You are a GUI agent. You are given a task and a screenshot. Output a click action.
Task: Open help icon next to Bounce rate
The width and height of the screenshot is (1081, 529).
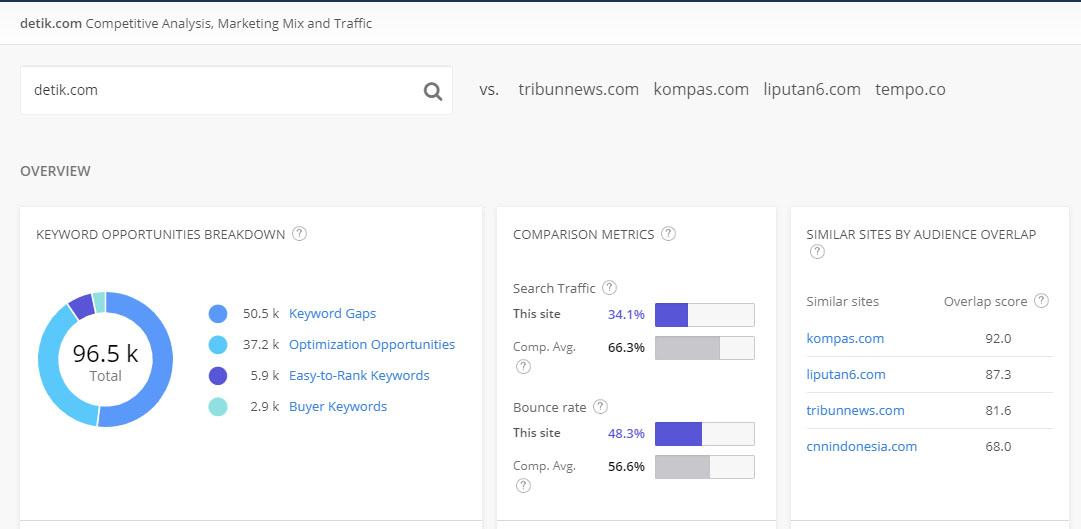(600, 407)
